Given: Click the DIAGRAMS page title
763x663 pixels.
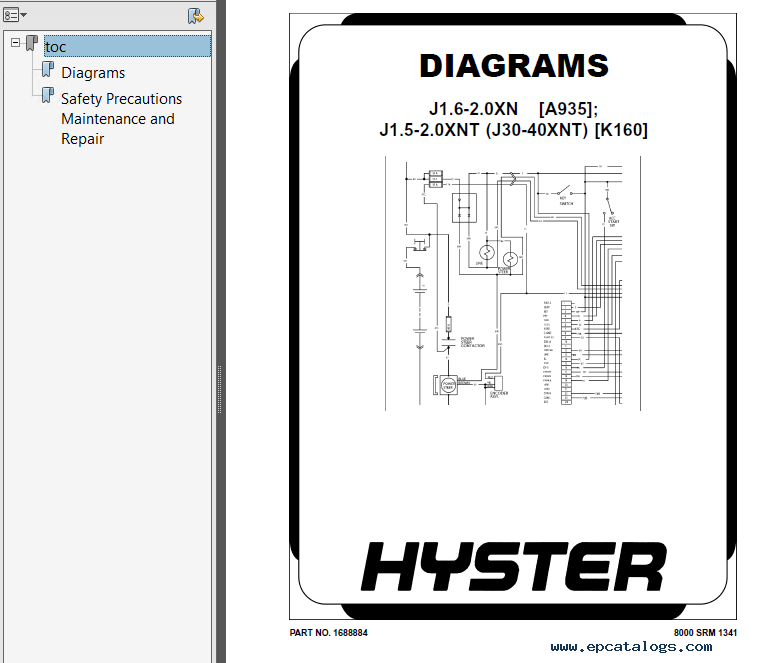Looking at the screenshot, I should pyautogui.click(x=514, y=66).
